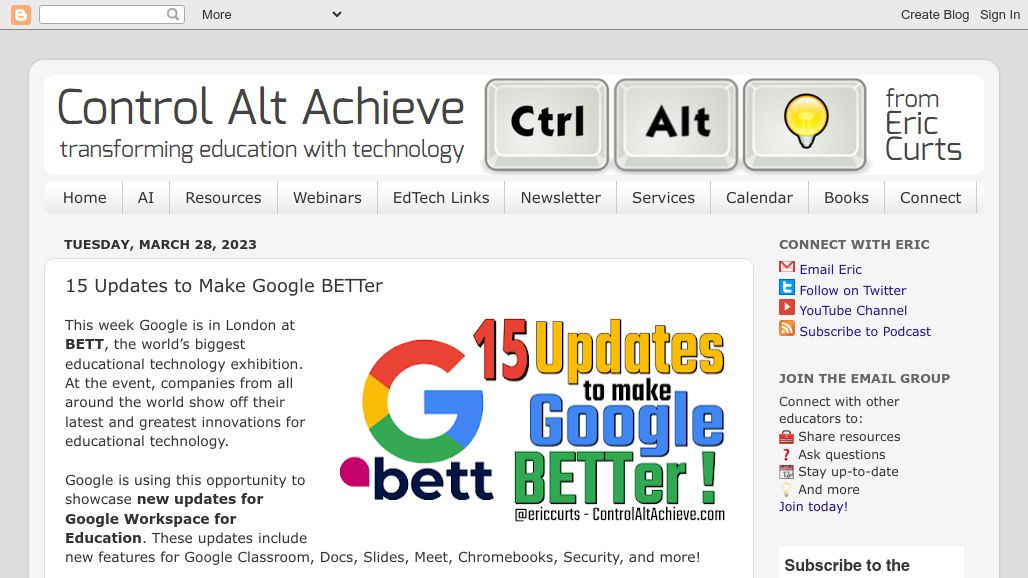Click the CONNECT WITH ERIC heading
The width and height of the screenshot is (1028, 578).
tap(854, 244)
